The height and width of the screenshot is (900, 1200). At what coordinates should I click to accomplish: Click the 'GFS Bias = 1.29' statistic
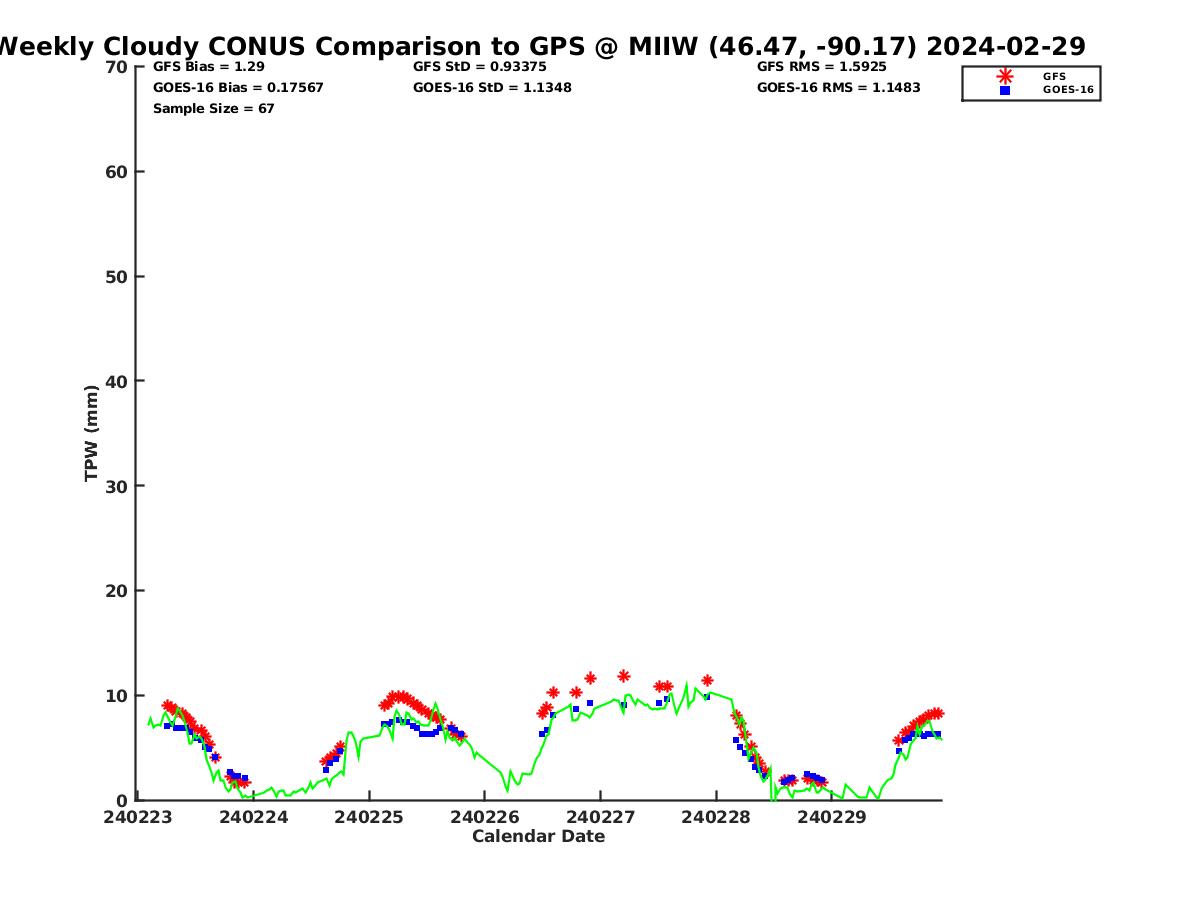pos(209,67)
